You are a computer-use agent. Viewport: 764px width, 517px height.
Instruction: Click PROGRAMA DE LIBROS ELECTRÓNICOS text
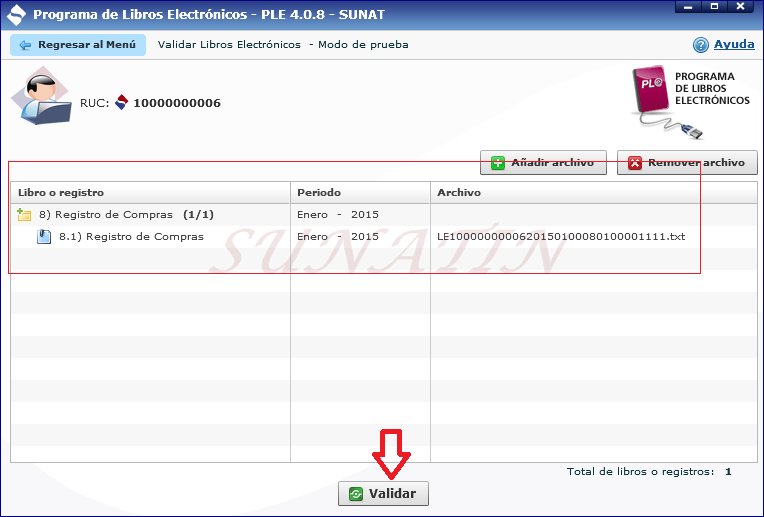tap(712, 89)
